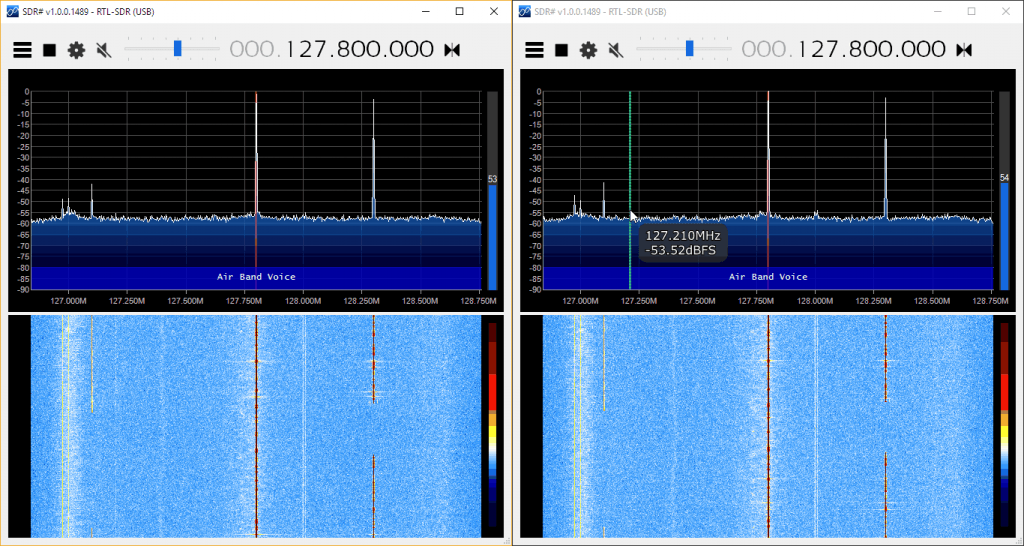Image resolution: width=1024 pixels, height=546 pixels.
Task: Click the green dashed marker line in right spectrum
Action: tap(630, 150)
